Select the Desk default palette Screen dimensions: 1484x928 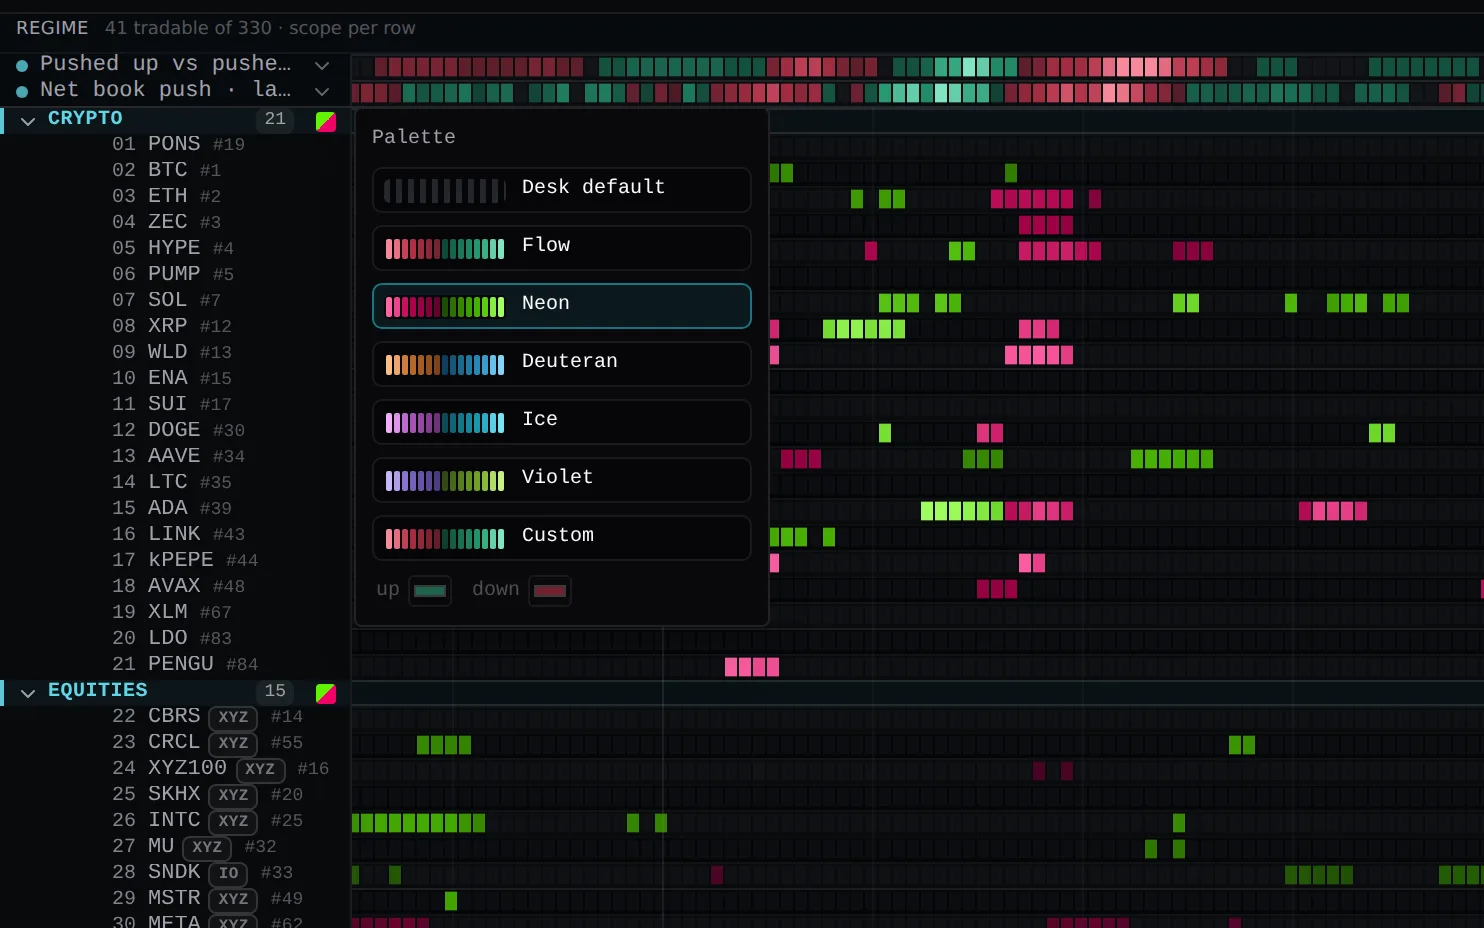[x=562, y=190]
